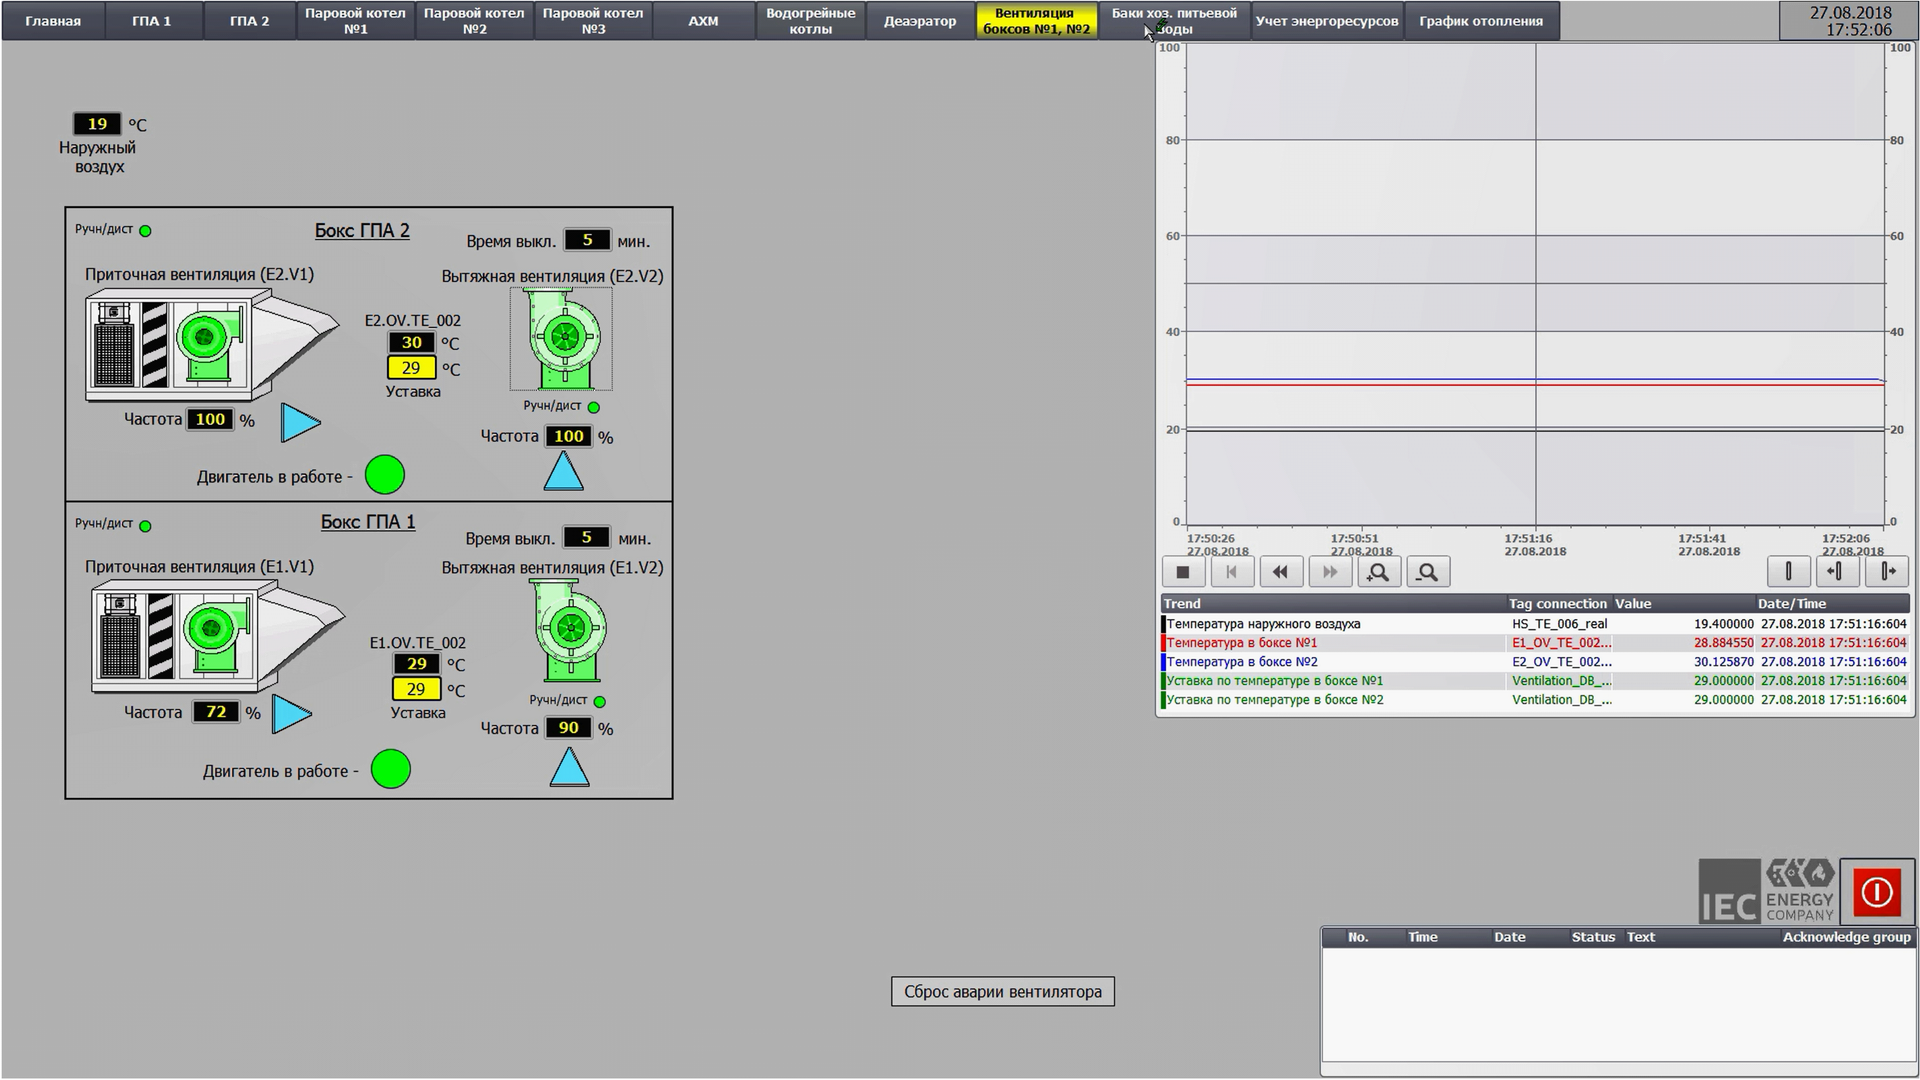Zoom in on the trend chart
Screen dimensions: 1920x1080
(x=1378, y=572)
